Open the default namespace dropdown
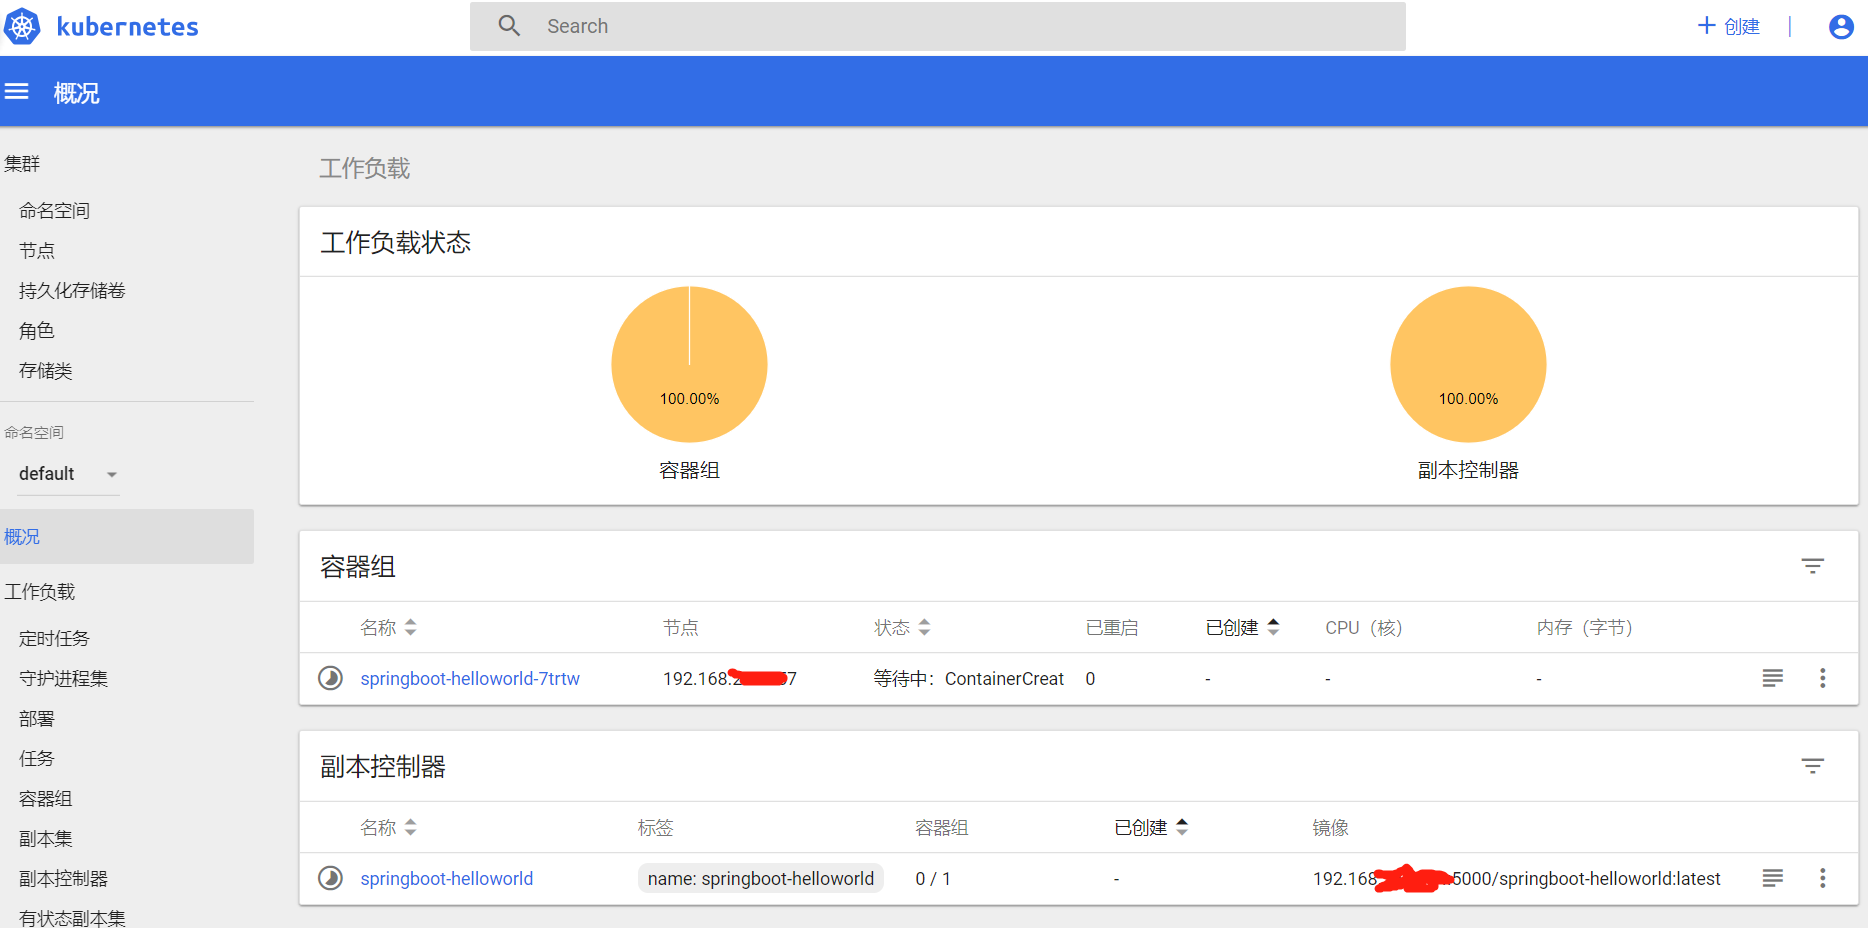The width and height of the screenshot is (1868, 928). [x=68, y=474]
